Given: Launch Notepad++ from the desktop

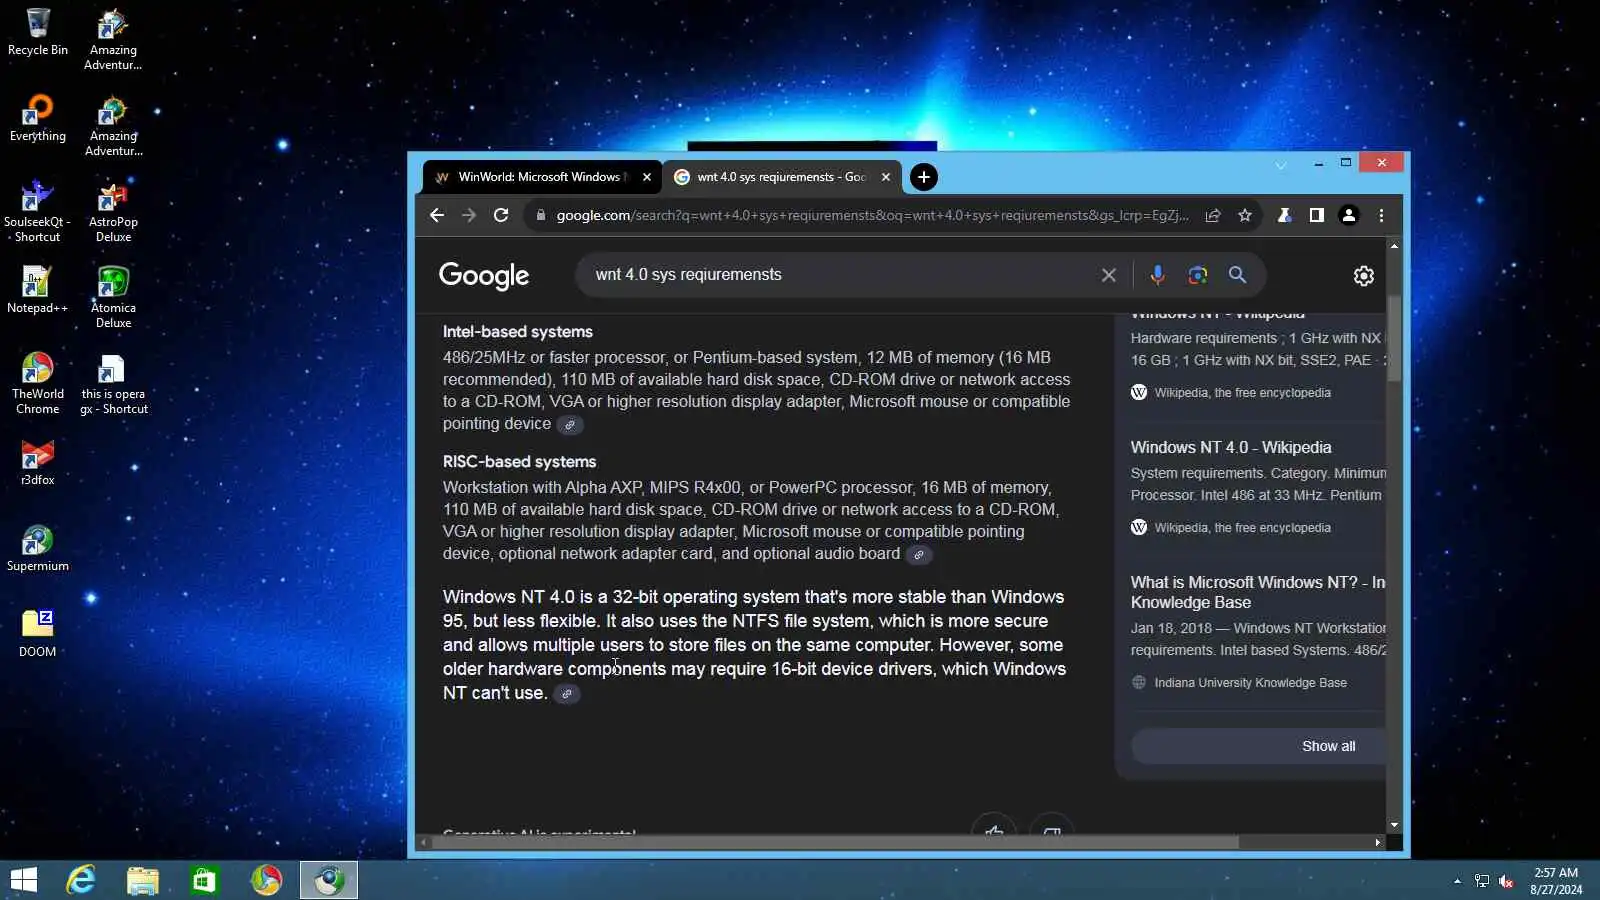Looking at the screenshot, I should point(37,290).
